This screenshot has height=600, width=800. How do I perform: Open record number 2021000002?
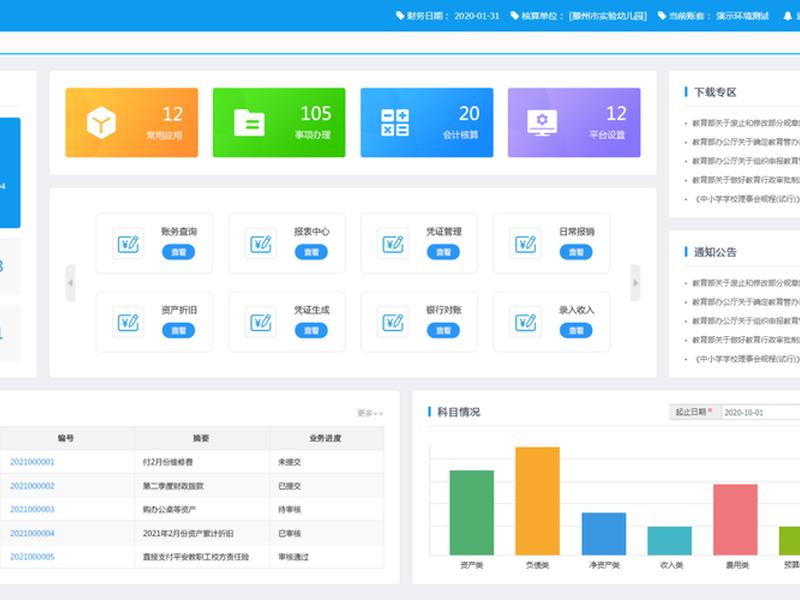click(x=32, y=486)
